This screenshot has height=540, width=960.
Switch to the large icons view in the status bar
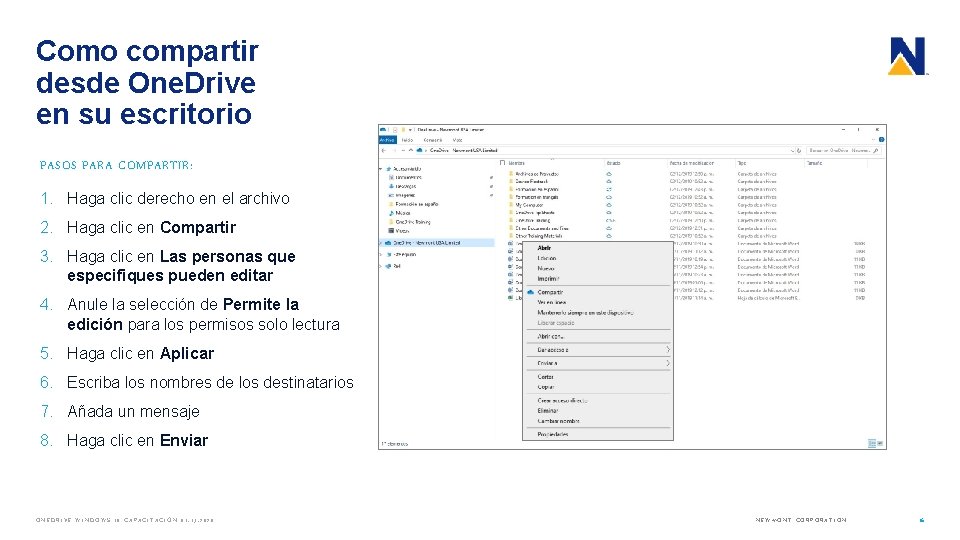[x=880, y=443]
